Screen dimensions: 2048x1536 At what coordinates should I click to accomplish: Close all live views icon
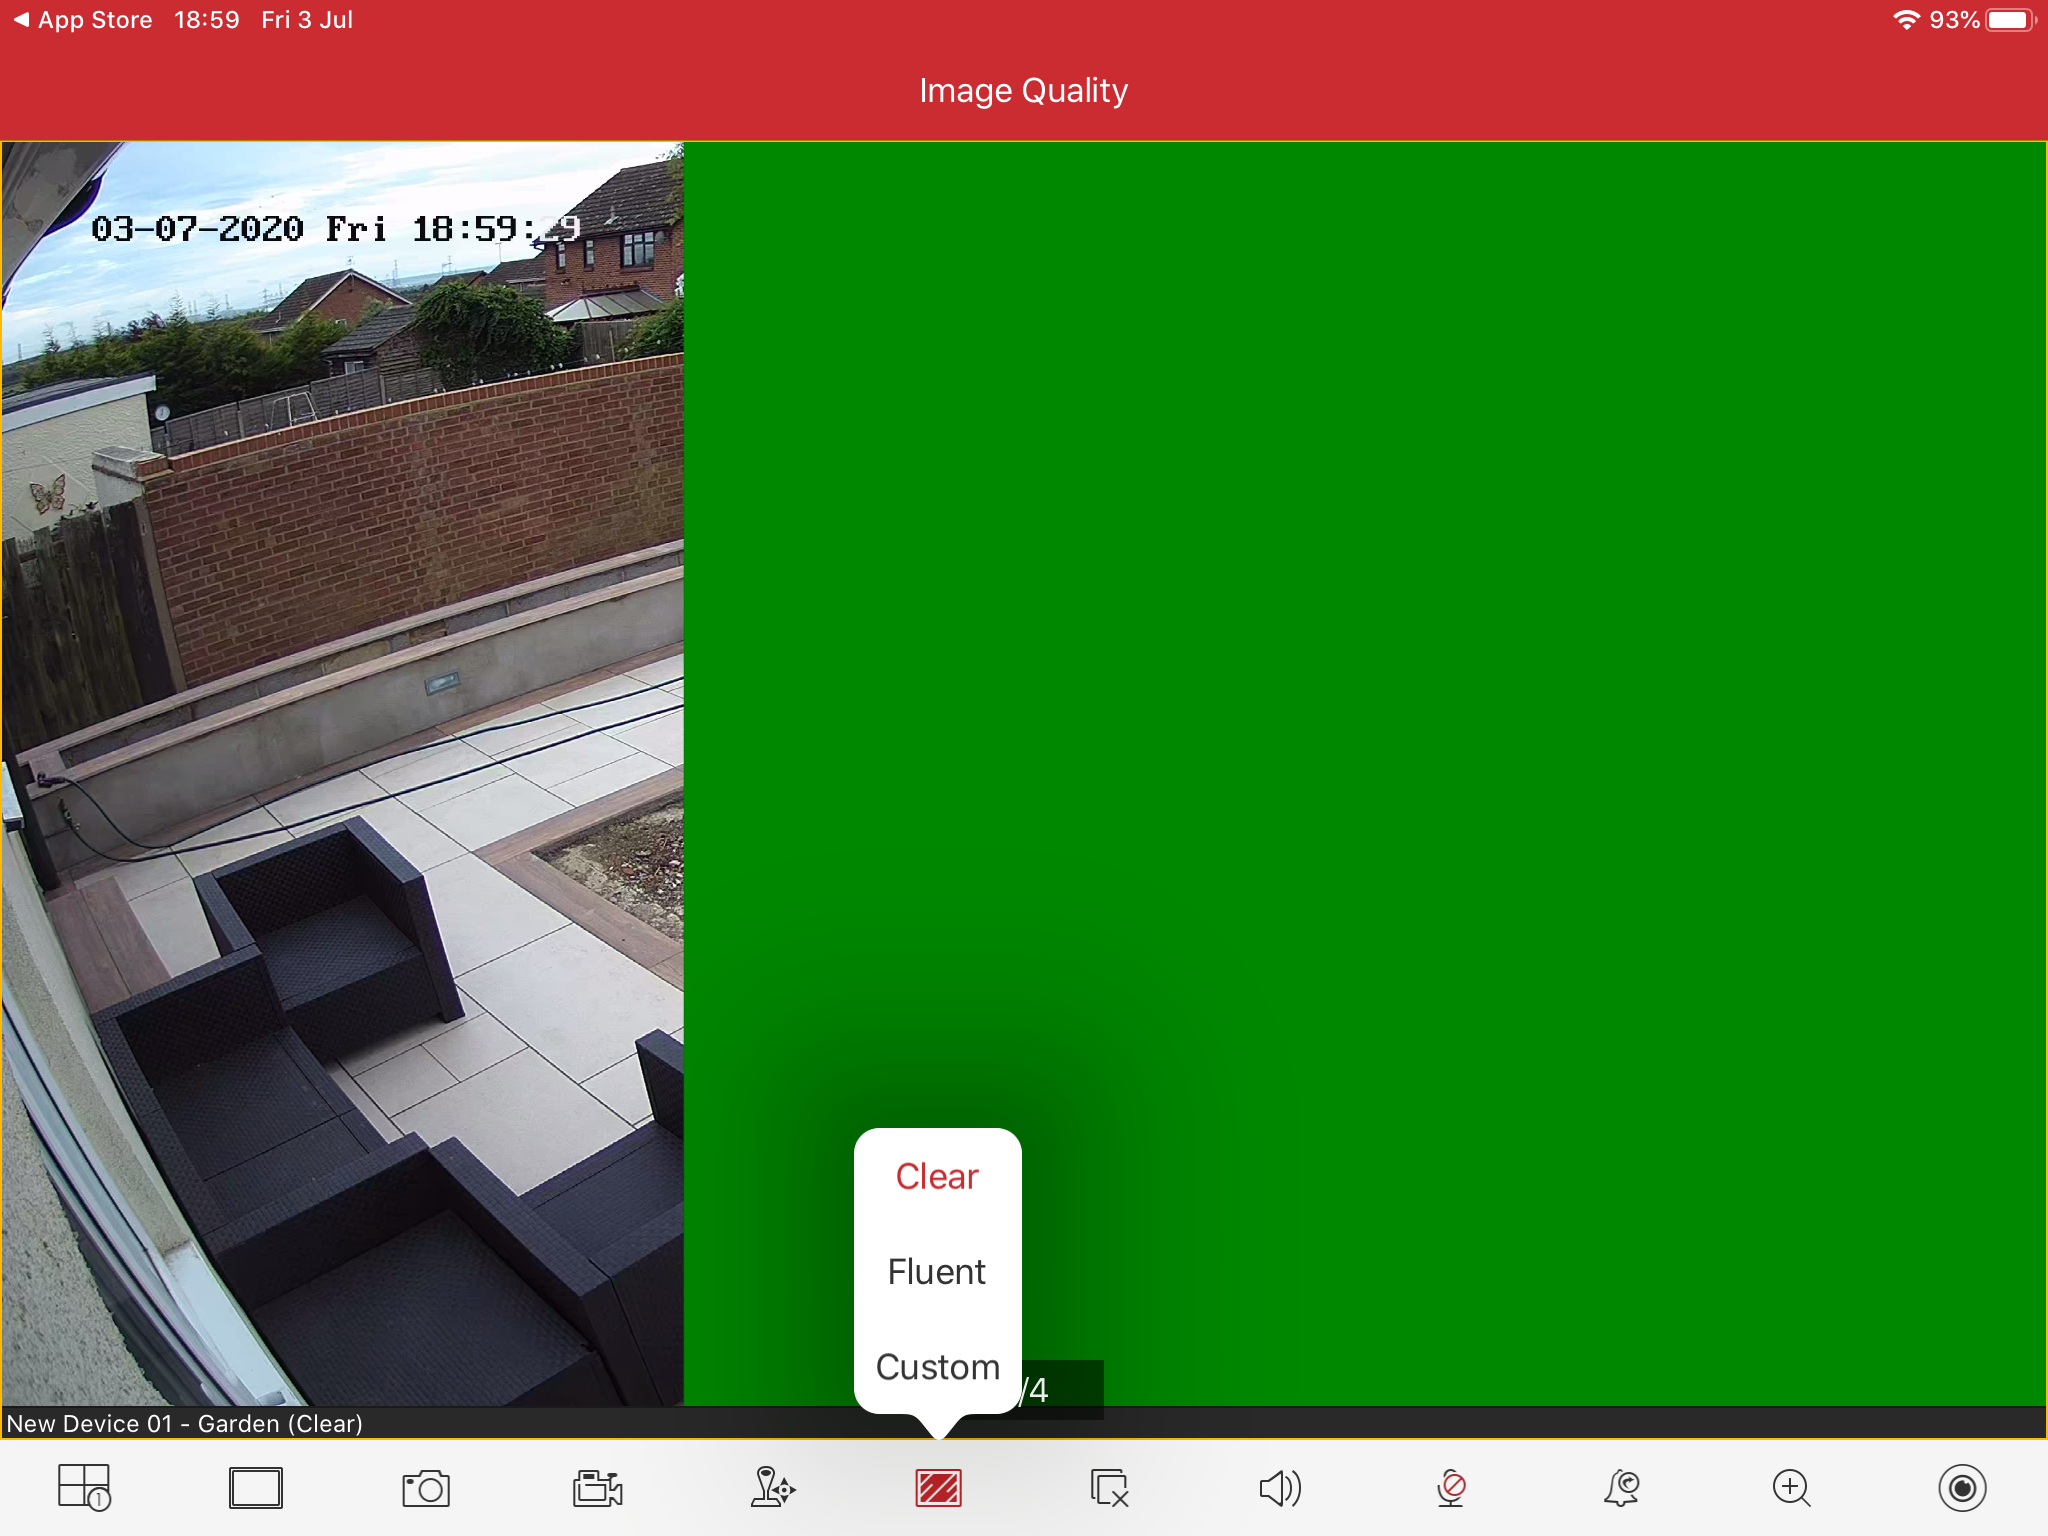tap(1109, 1488)
